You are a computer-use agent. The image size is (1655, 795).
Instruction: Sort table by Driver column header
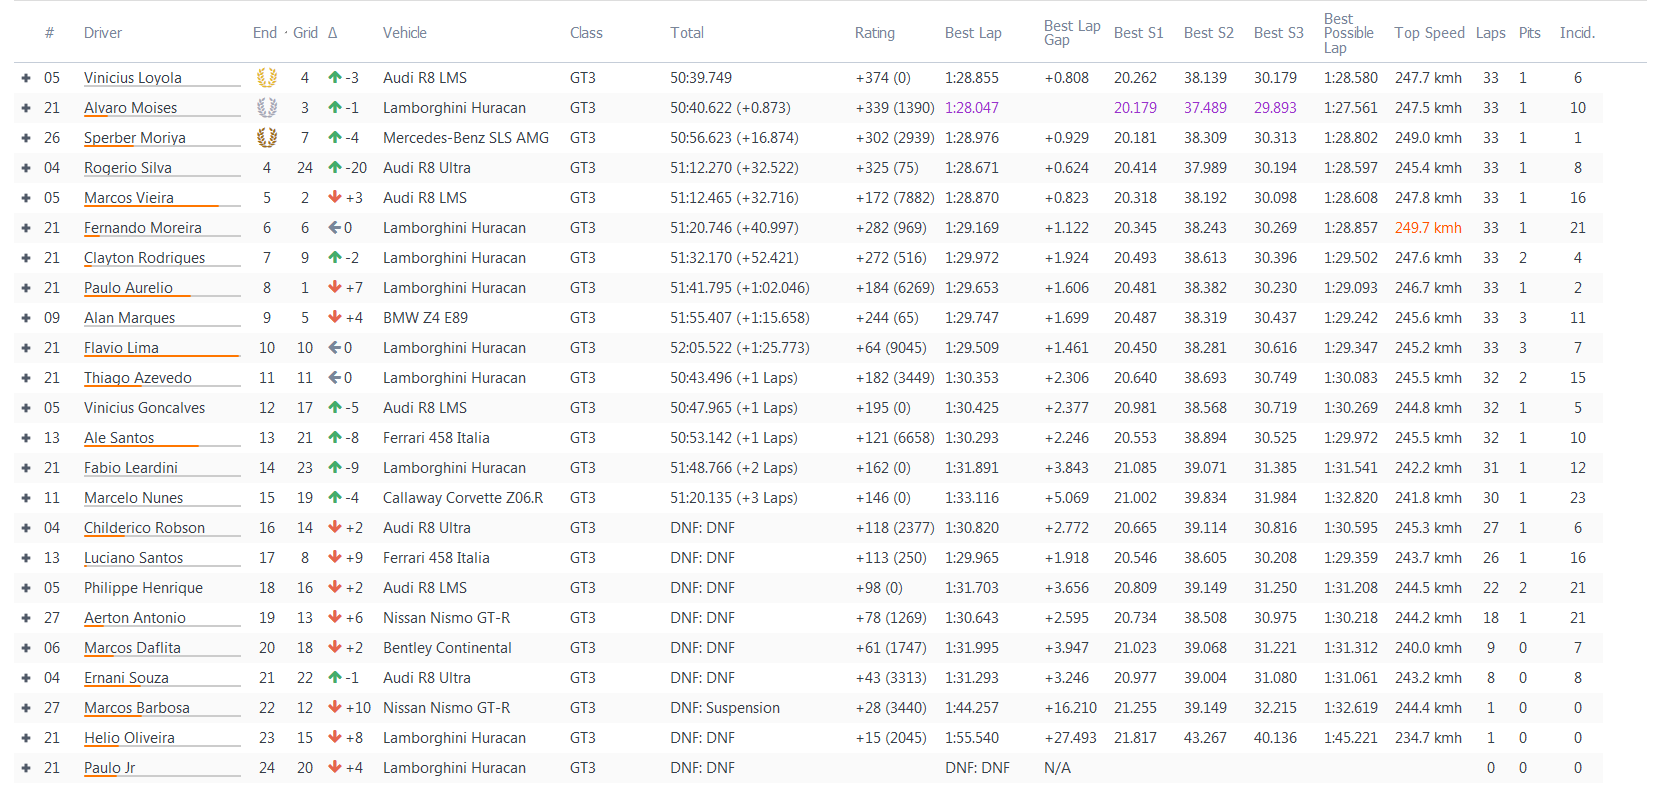pos(103,33)
